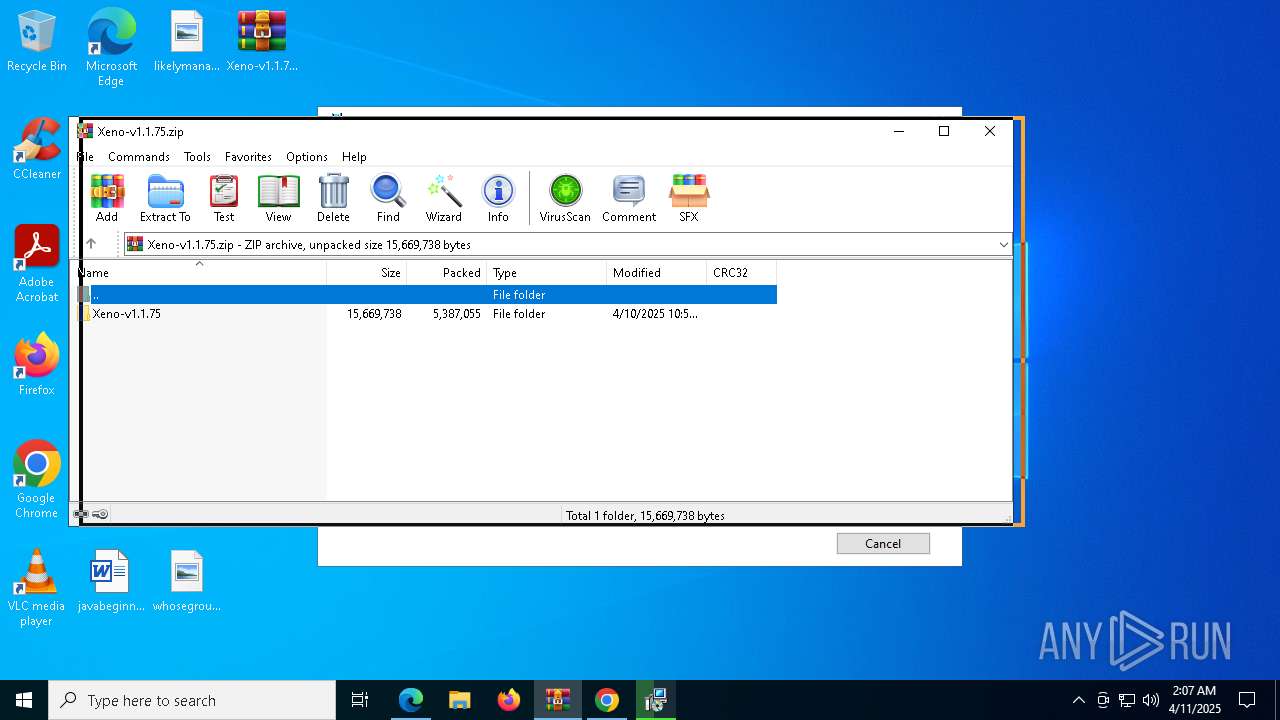Select javabeginn... Word document on desktop

pyautogui.click(x=111, y=581)
